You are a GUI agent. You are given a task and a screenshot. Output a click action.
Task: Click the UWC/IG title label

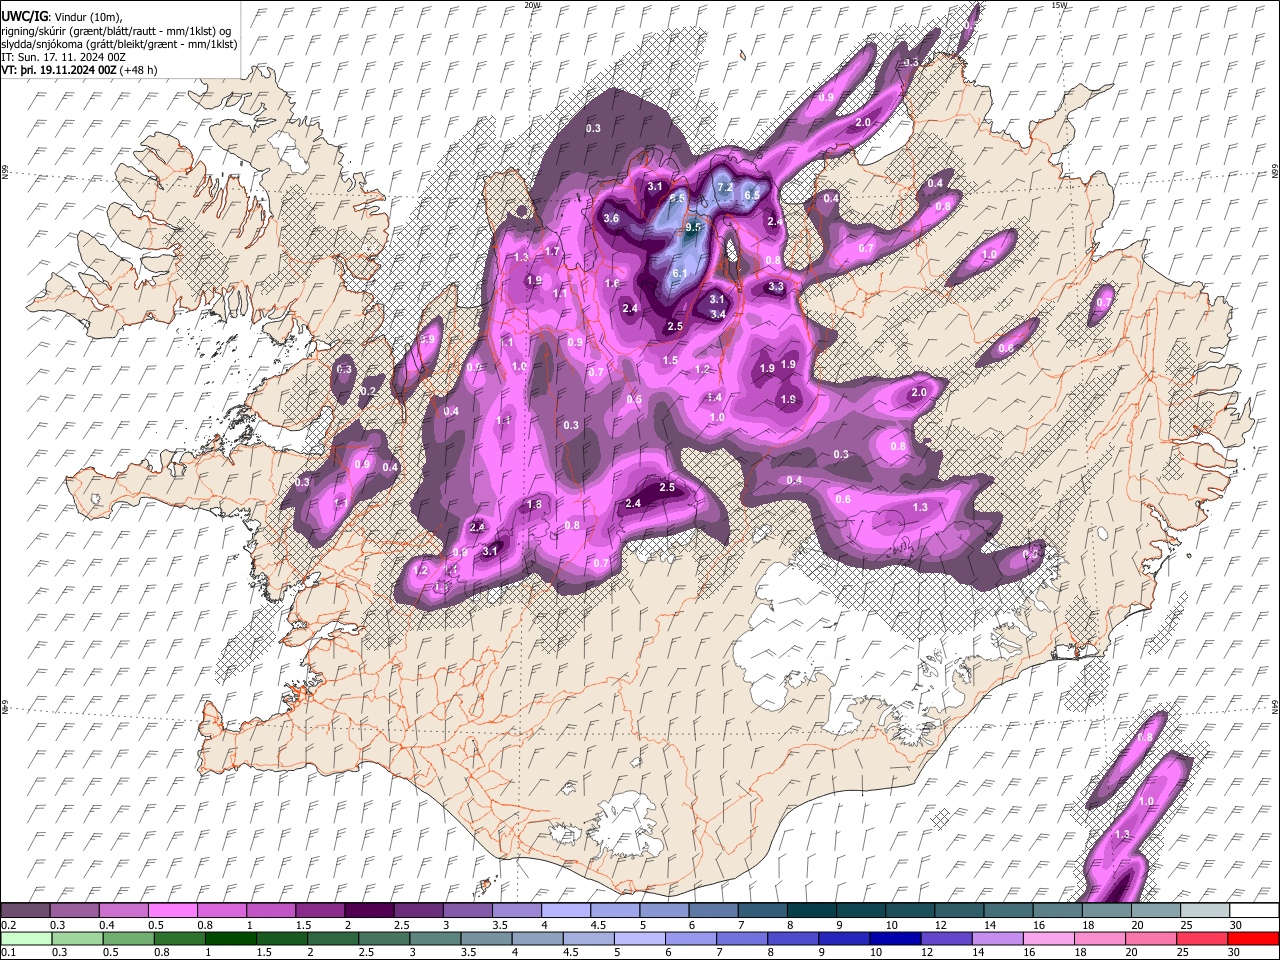click(x=24, y=17)
